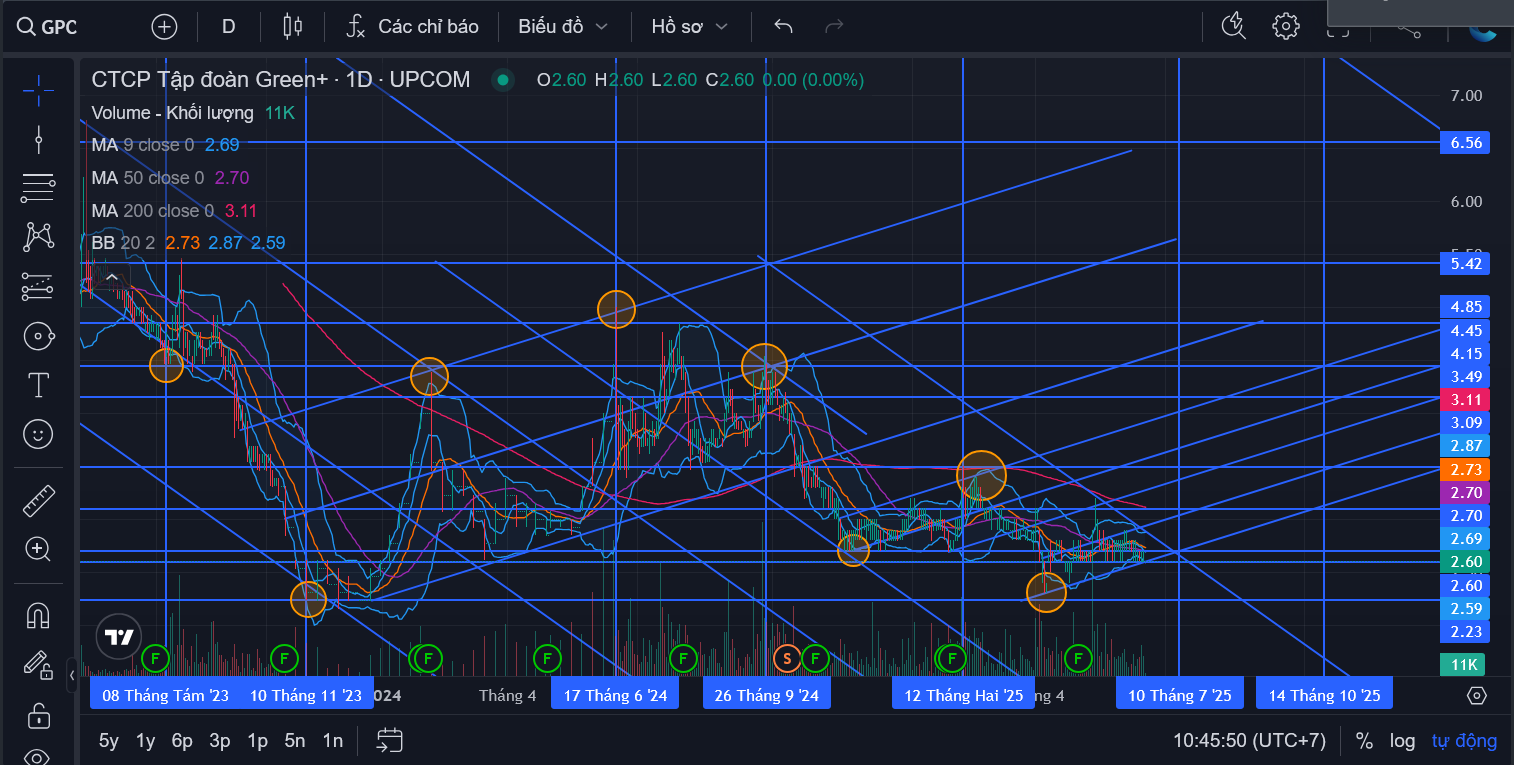Click the go to date calendar icon
Image resolution: width=1514 pixels, height=765 pixels.
389,740
